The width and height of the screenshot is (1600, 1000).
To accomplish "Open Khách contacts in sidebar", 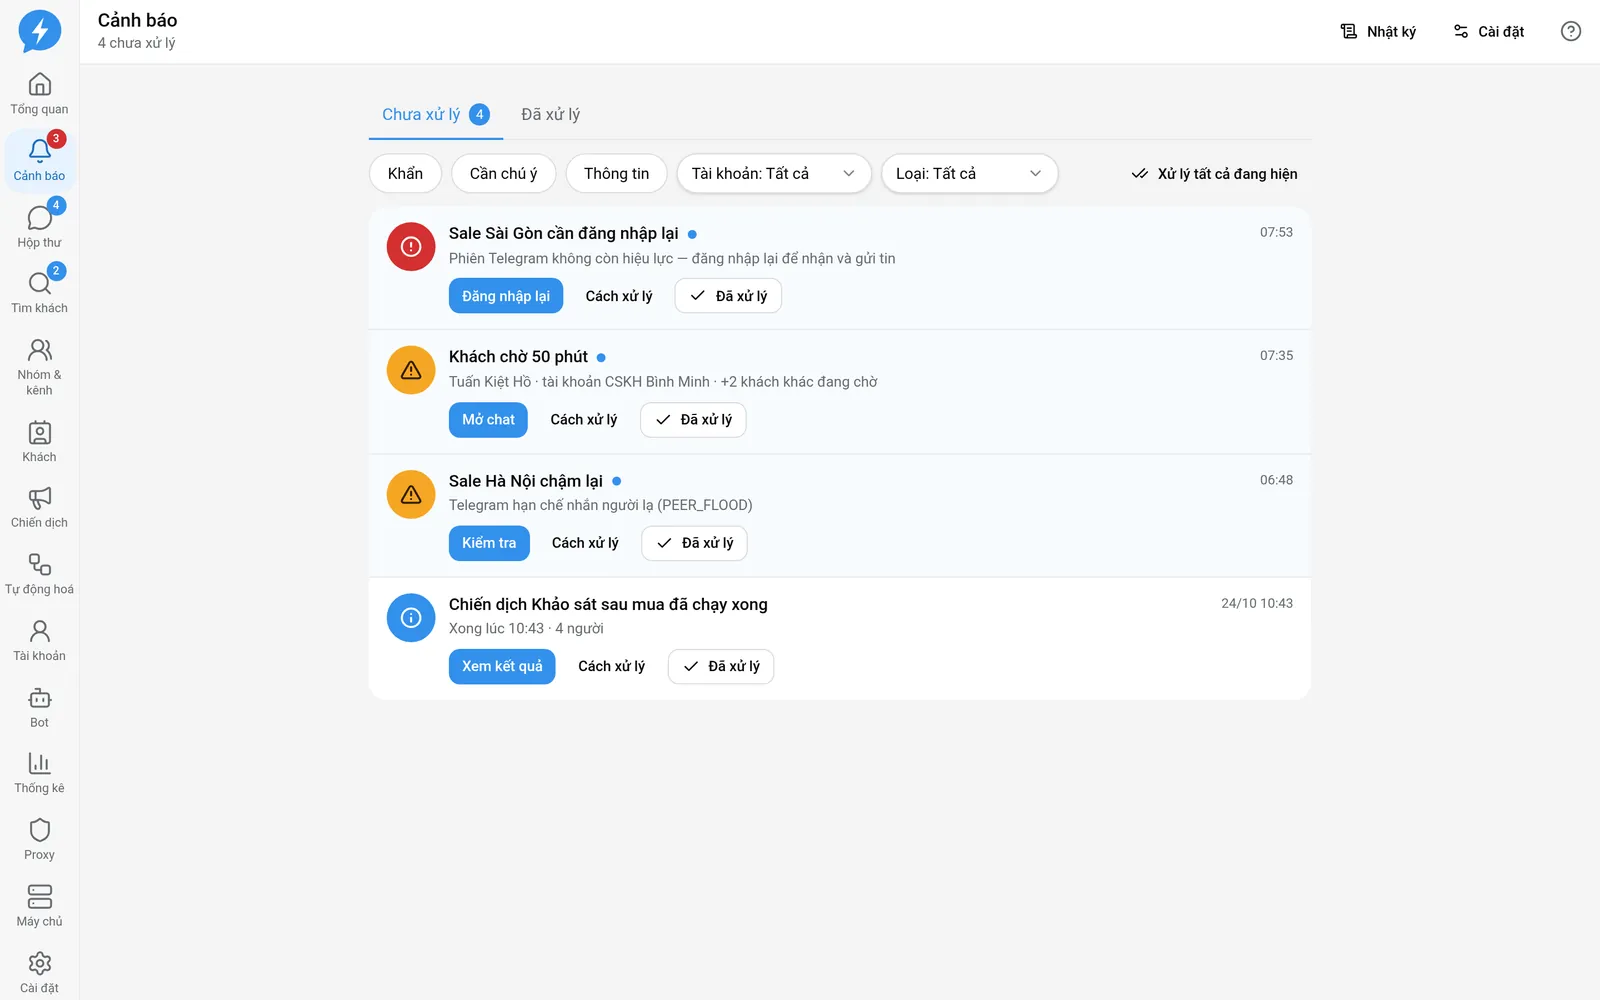I will pos(40,442).
